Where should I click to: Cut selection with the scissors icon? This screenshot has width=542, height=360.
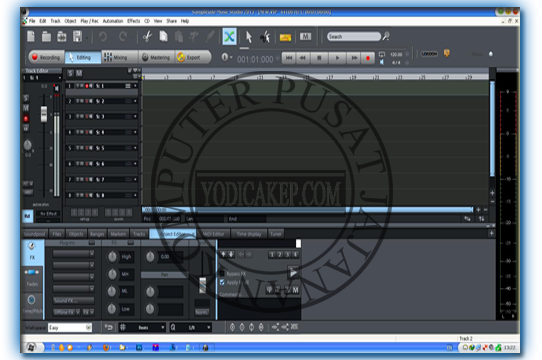tap(148, 36)
